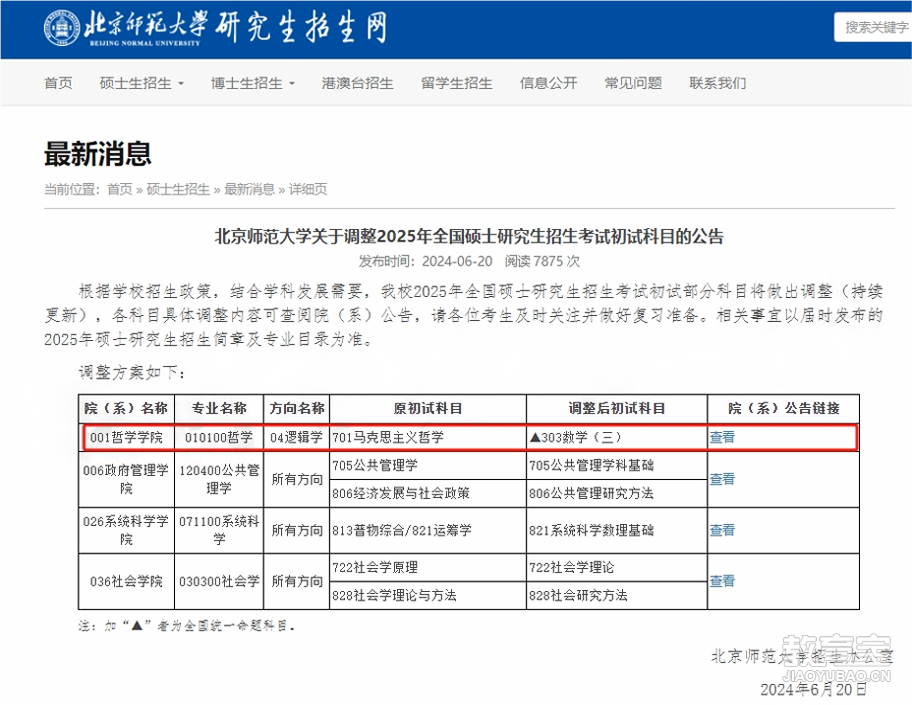Select the 030300社会学 cell
This screenshot has width=912, height=705.
point(219,581)
